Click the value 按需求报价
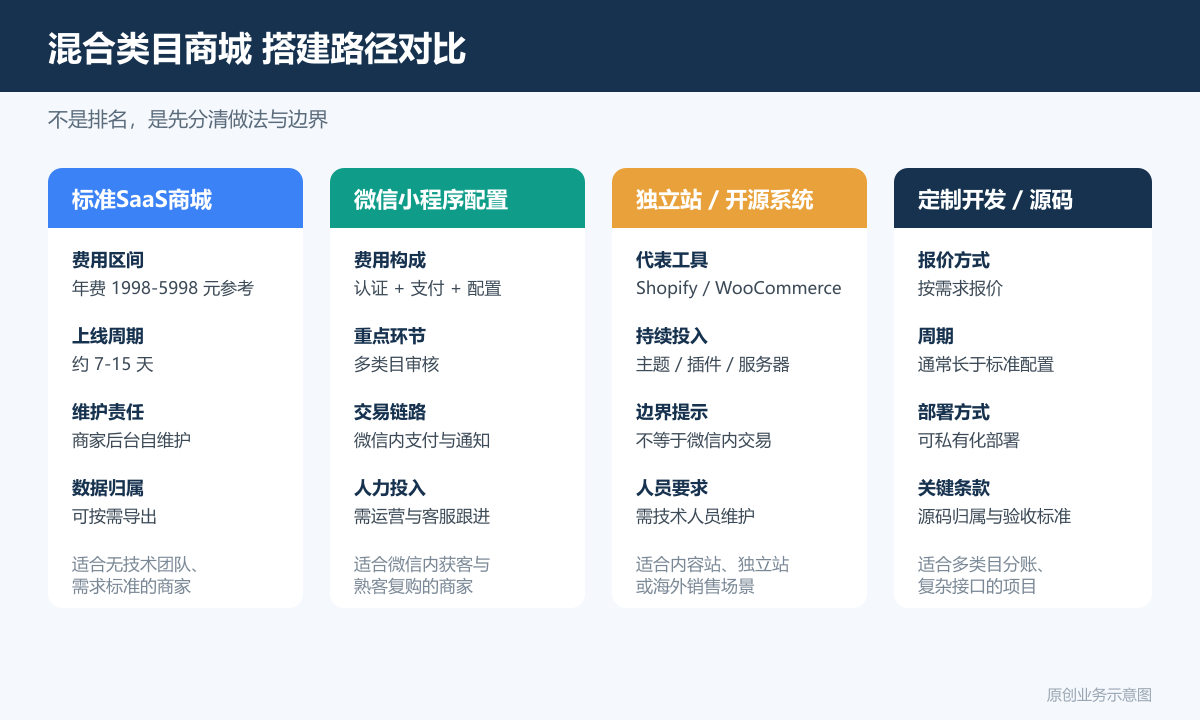 pyautogui.click(x=960, y=288)
